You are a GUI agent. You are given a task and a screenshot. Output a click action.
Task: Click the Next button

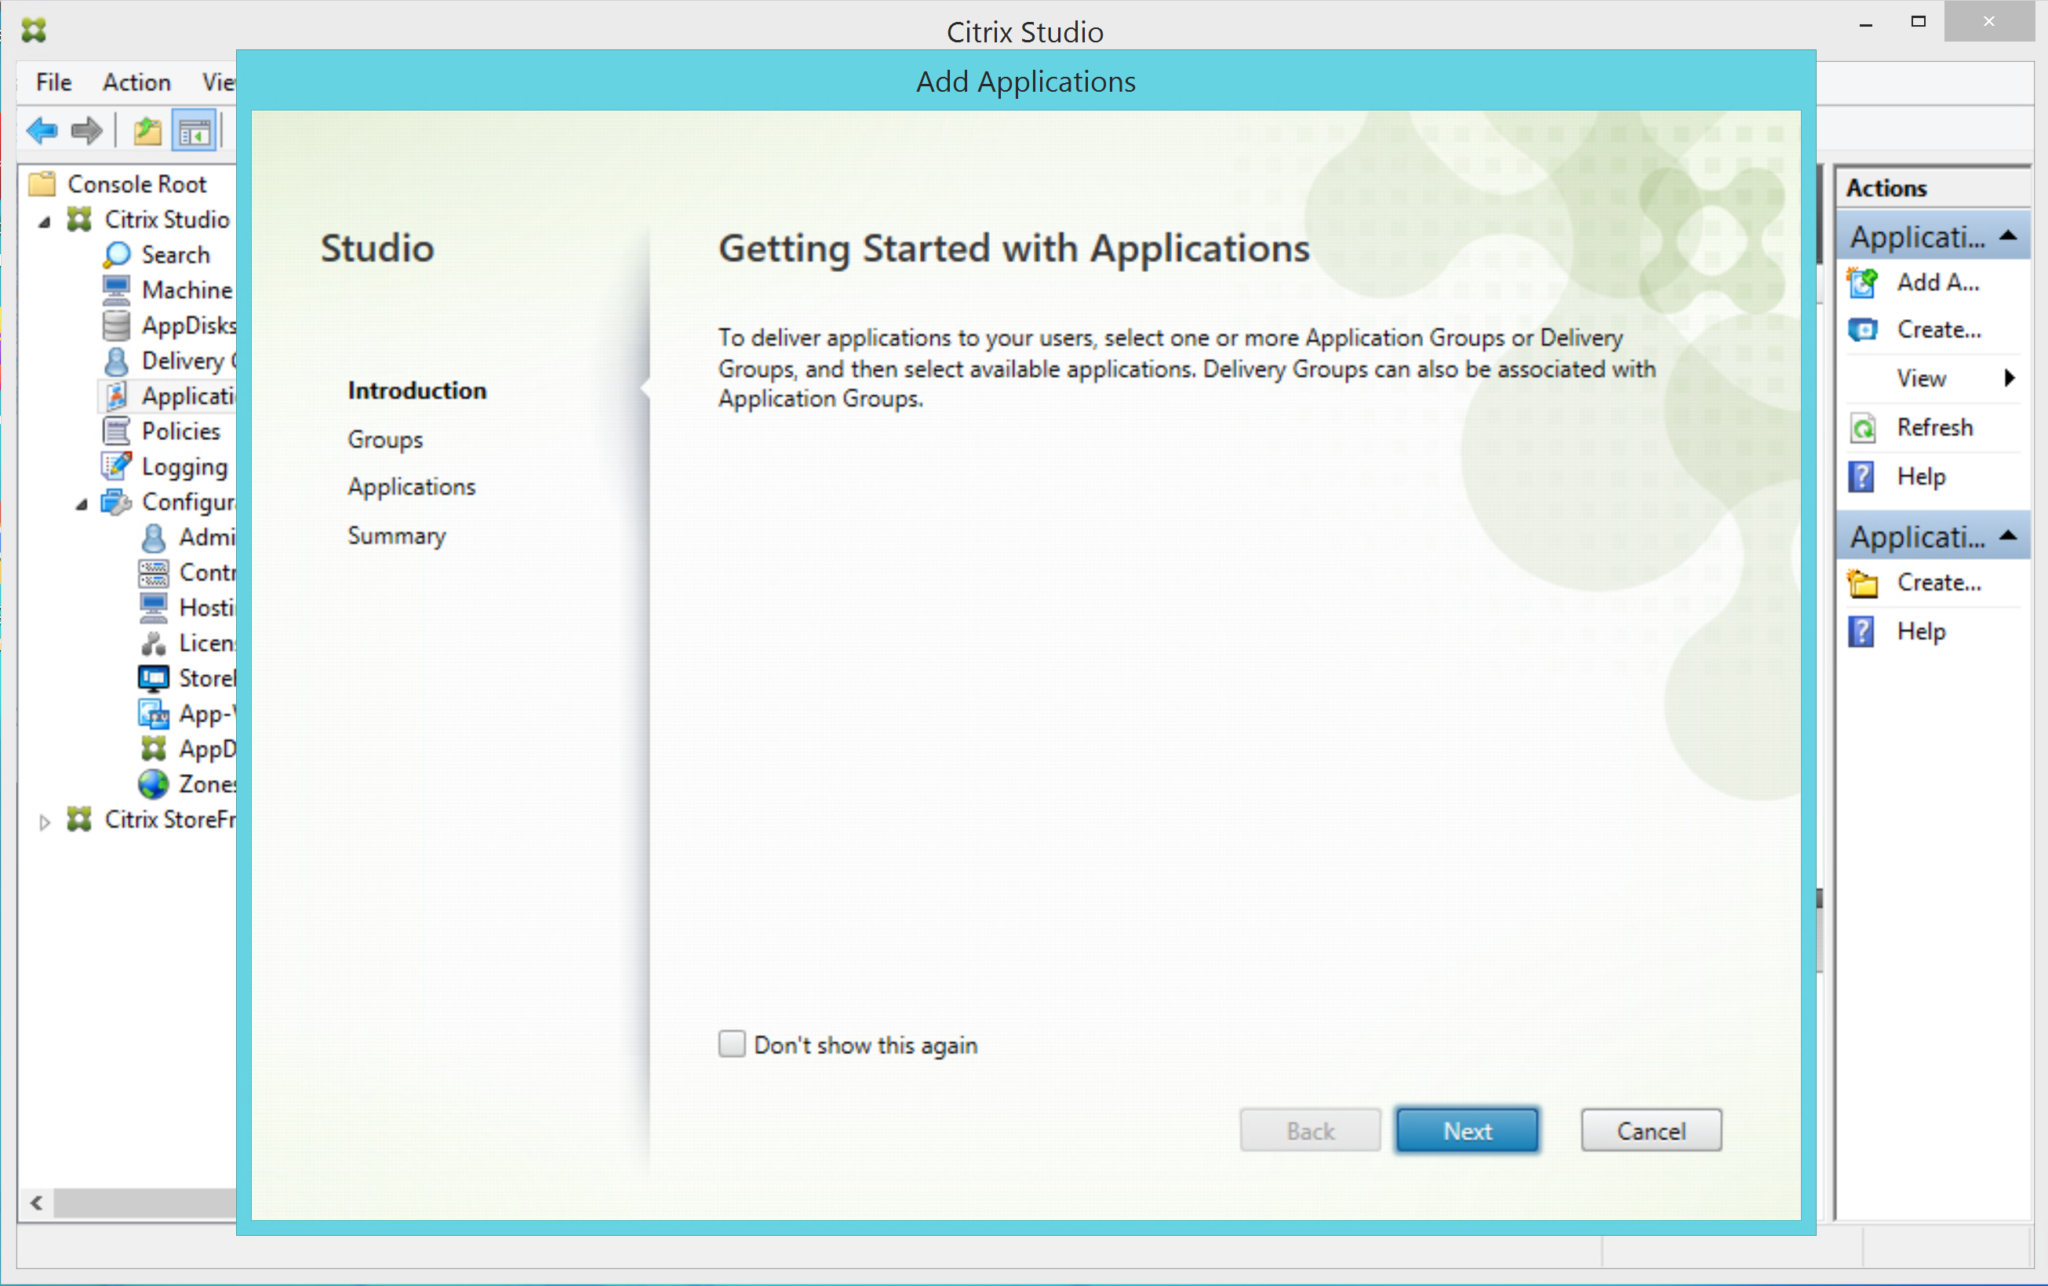coord(1467,1130)
